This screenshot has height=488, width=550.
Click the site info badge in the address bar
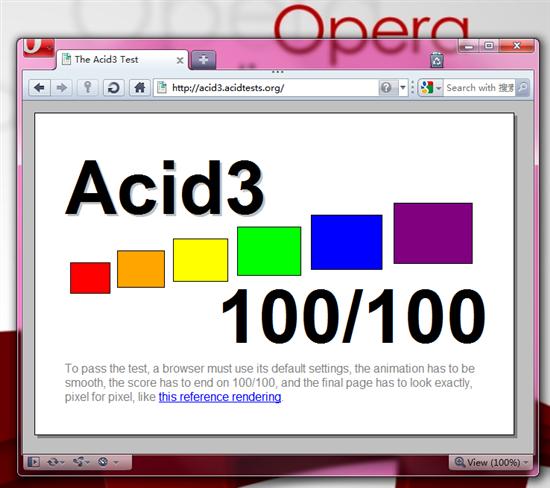click(386, 87)
